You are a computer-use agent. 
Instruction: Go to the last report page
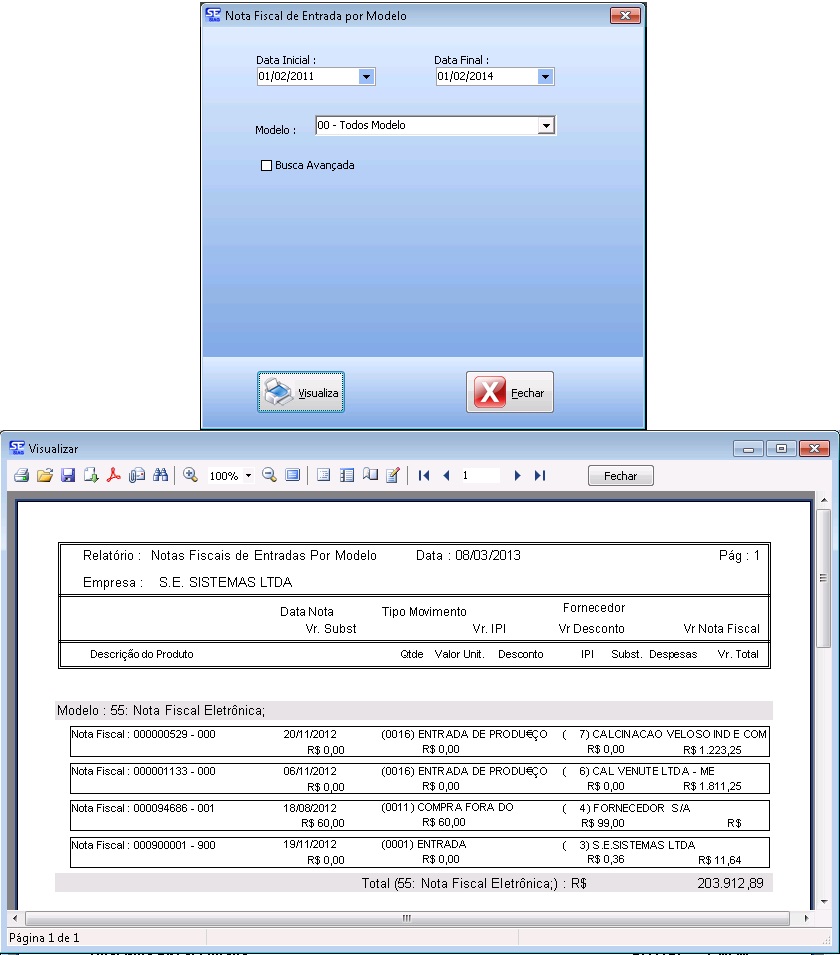coord(540,476)
